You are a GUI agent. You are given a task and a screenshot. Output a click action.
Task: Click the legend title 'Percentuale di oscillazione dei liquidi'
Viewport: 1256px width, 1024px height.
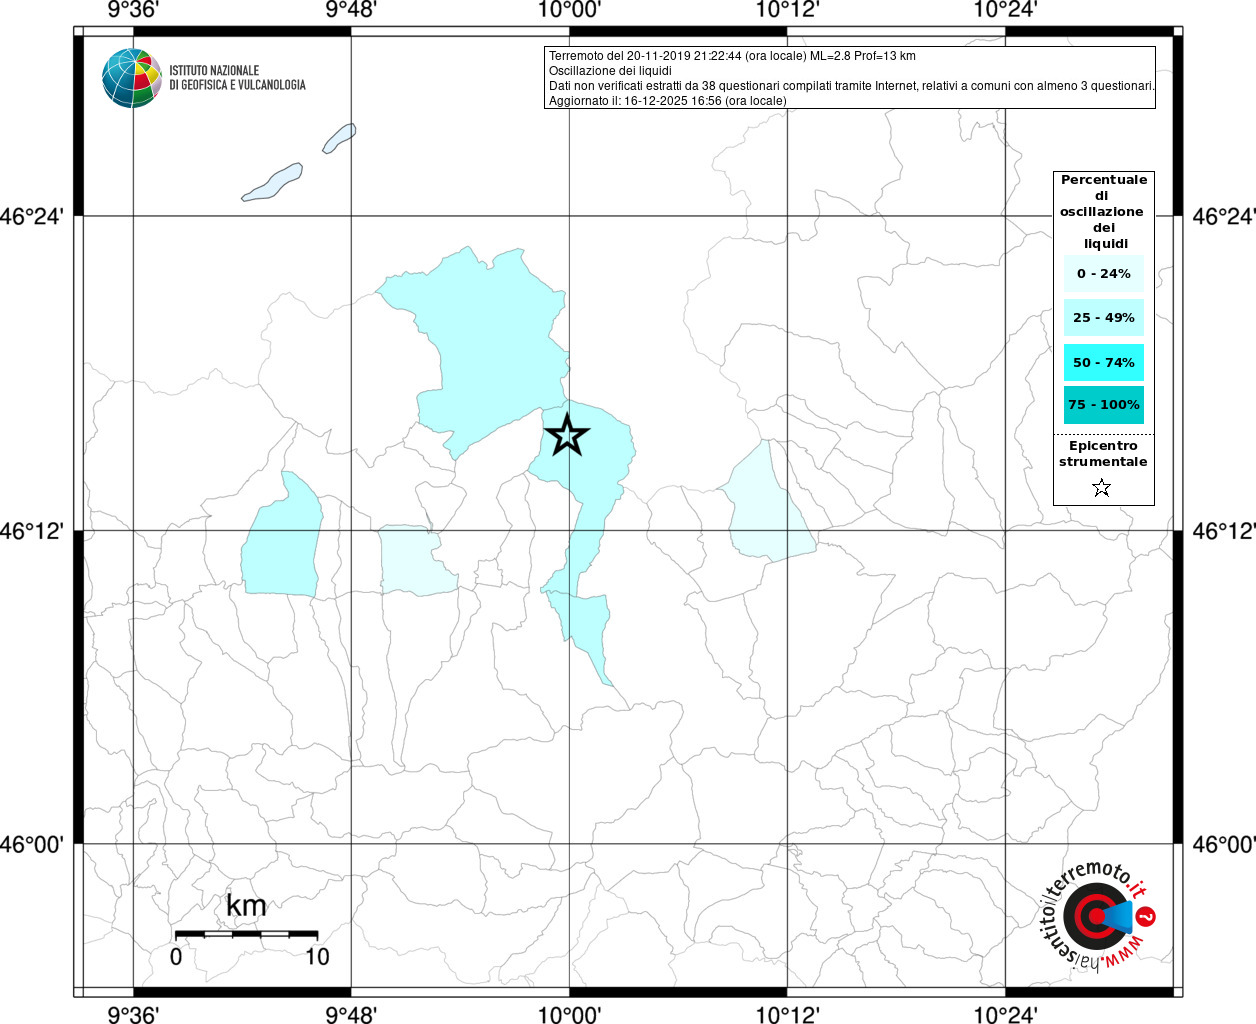1104,212
